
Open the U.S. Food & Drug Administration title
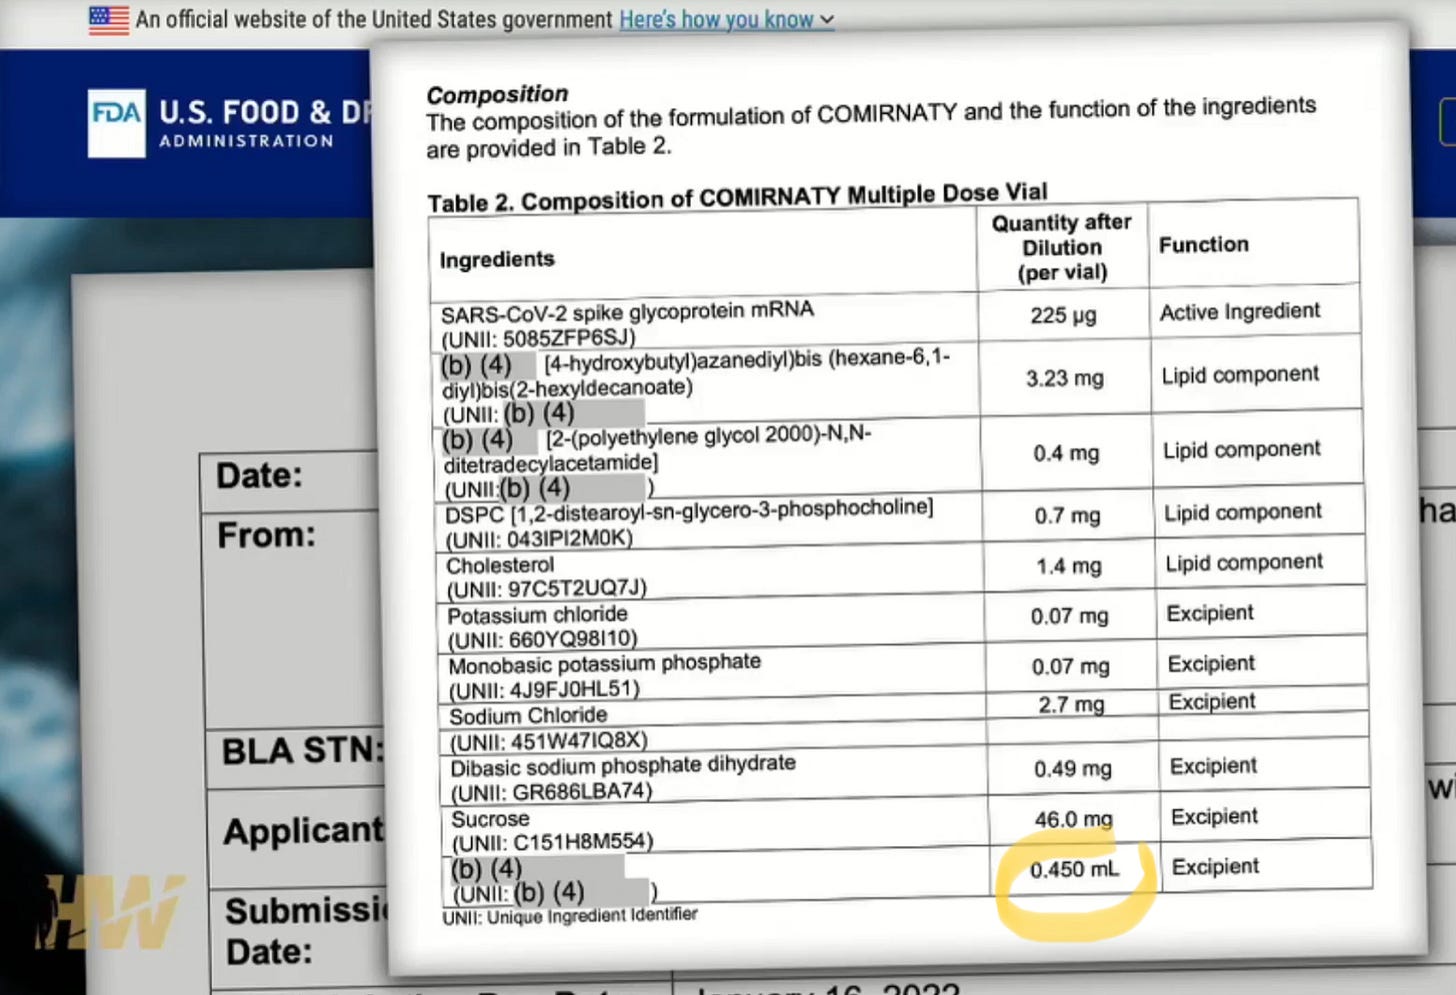coord(264,123)
